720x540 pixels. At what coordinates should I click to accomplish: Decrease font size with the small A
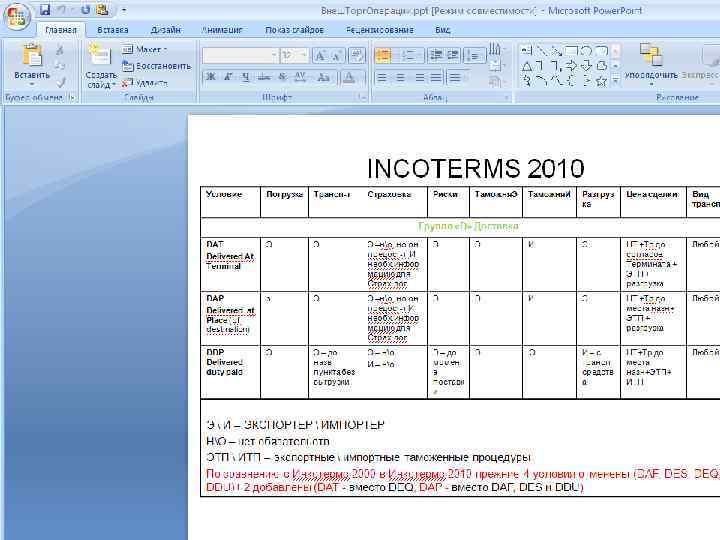click(x=337, y=56)
